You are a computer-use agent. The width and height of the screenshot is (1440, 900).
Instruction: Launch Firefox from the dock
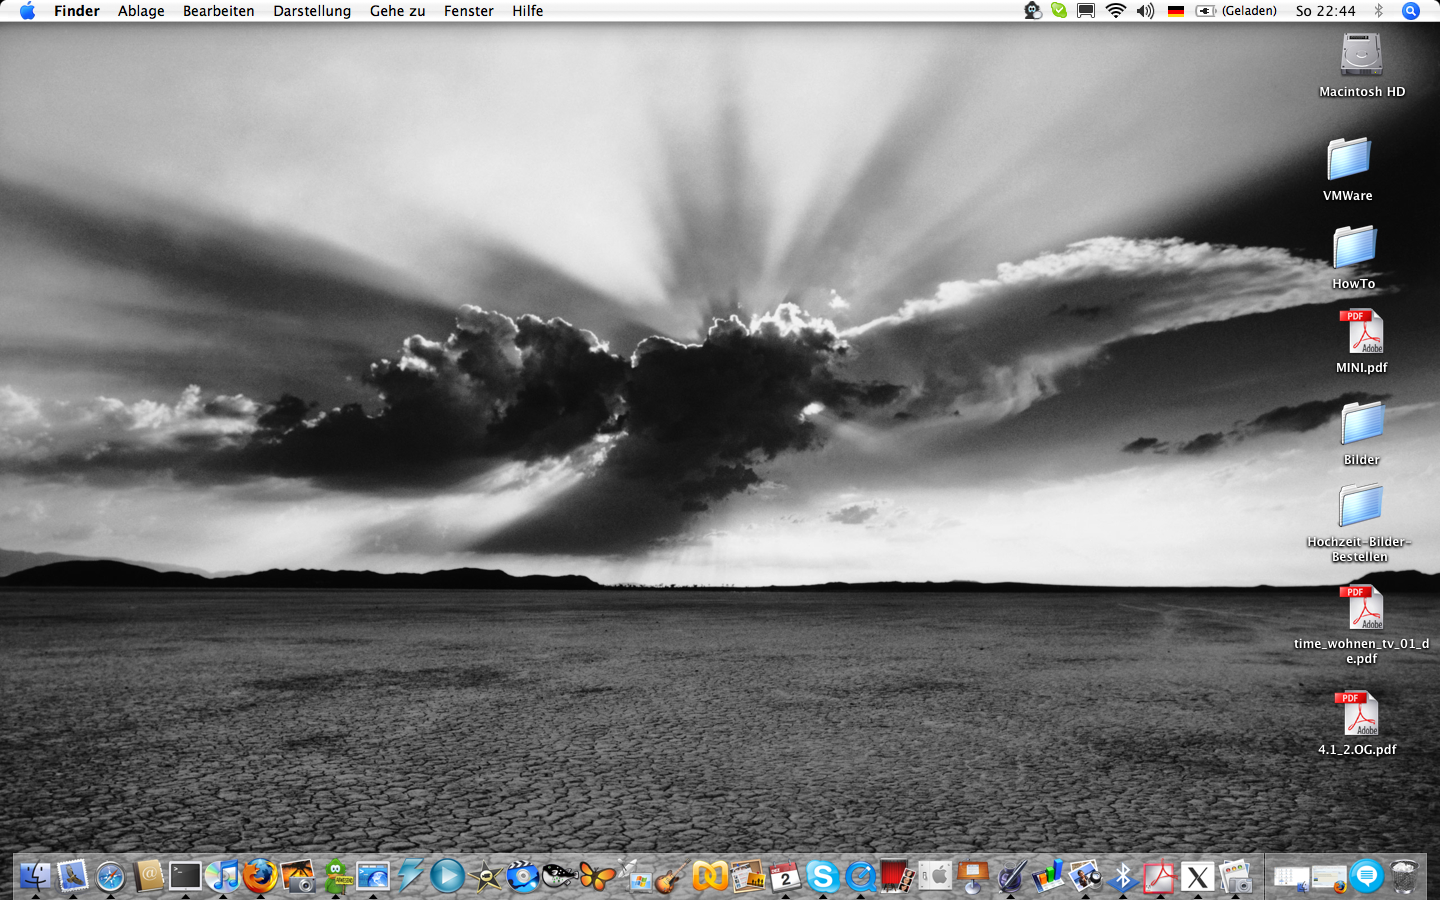260,877
